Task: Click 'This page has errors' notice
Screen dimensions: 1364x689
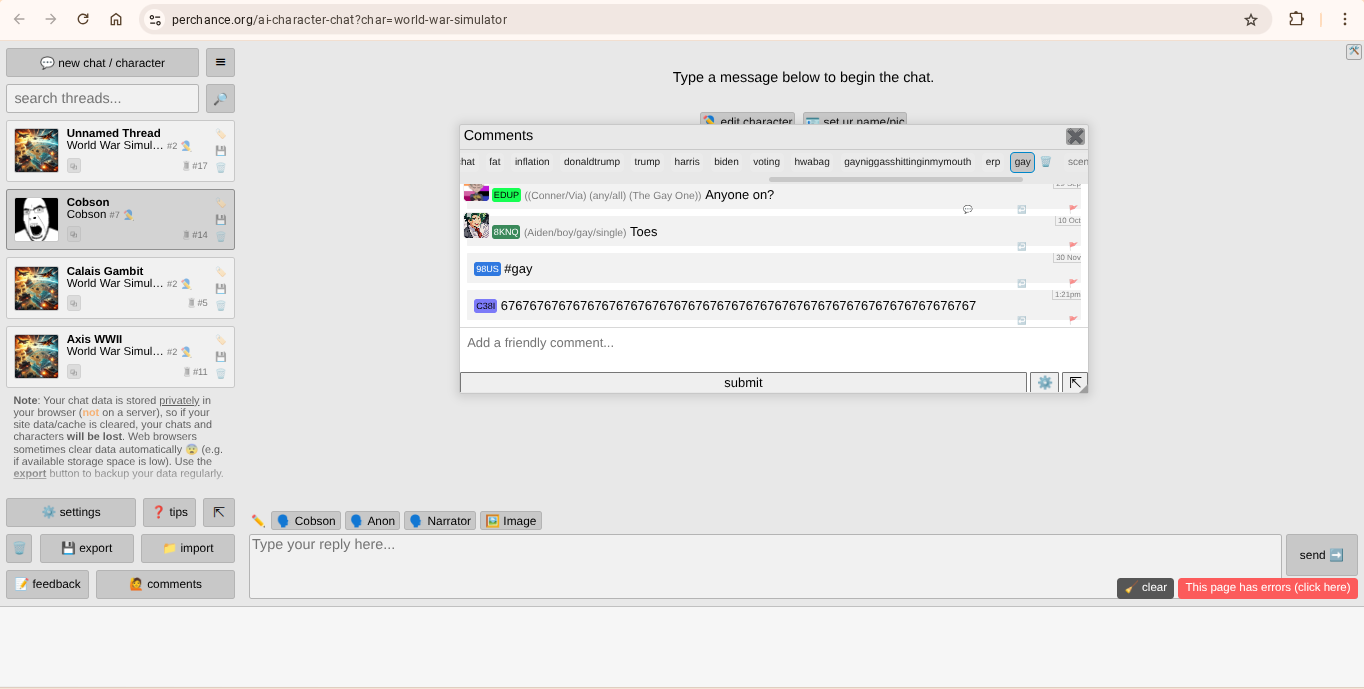Action: tap(1267, 588)
